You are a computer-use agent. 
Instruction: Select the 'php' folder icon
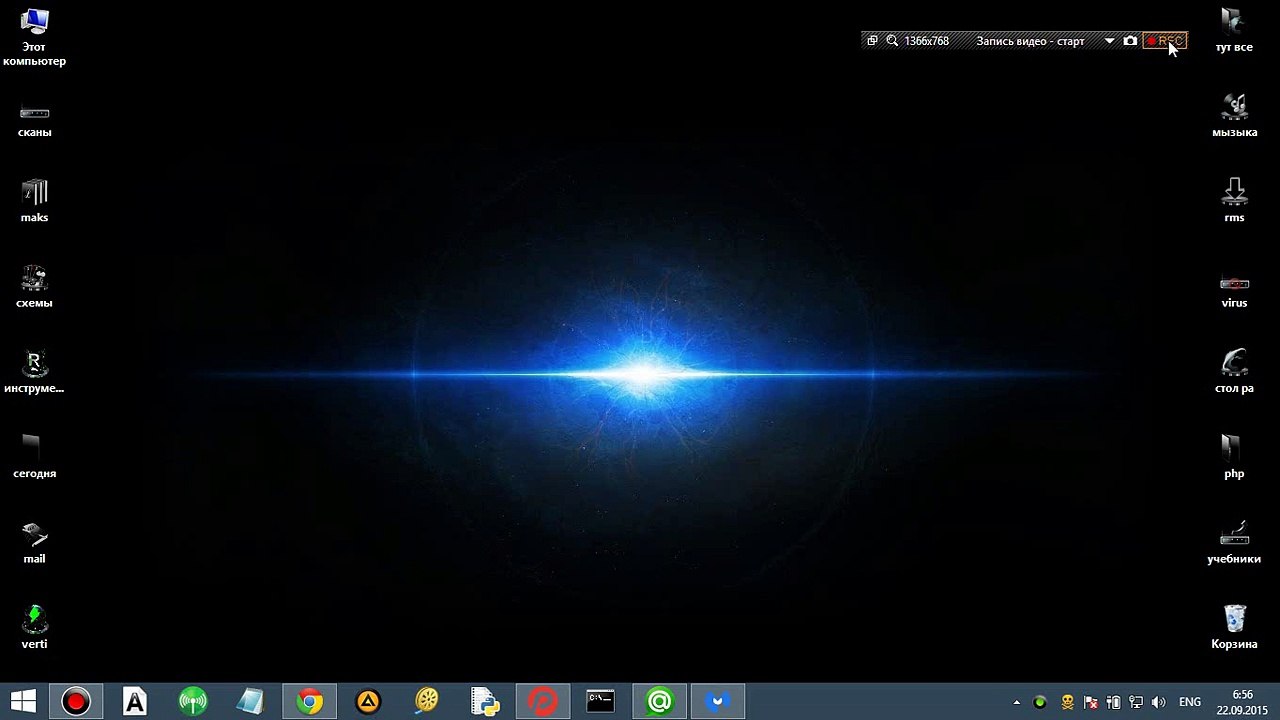(1234, 457)
